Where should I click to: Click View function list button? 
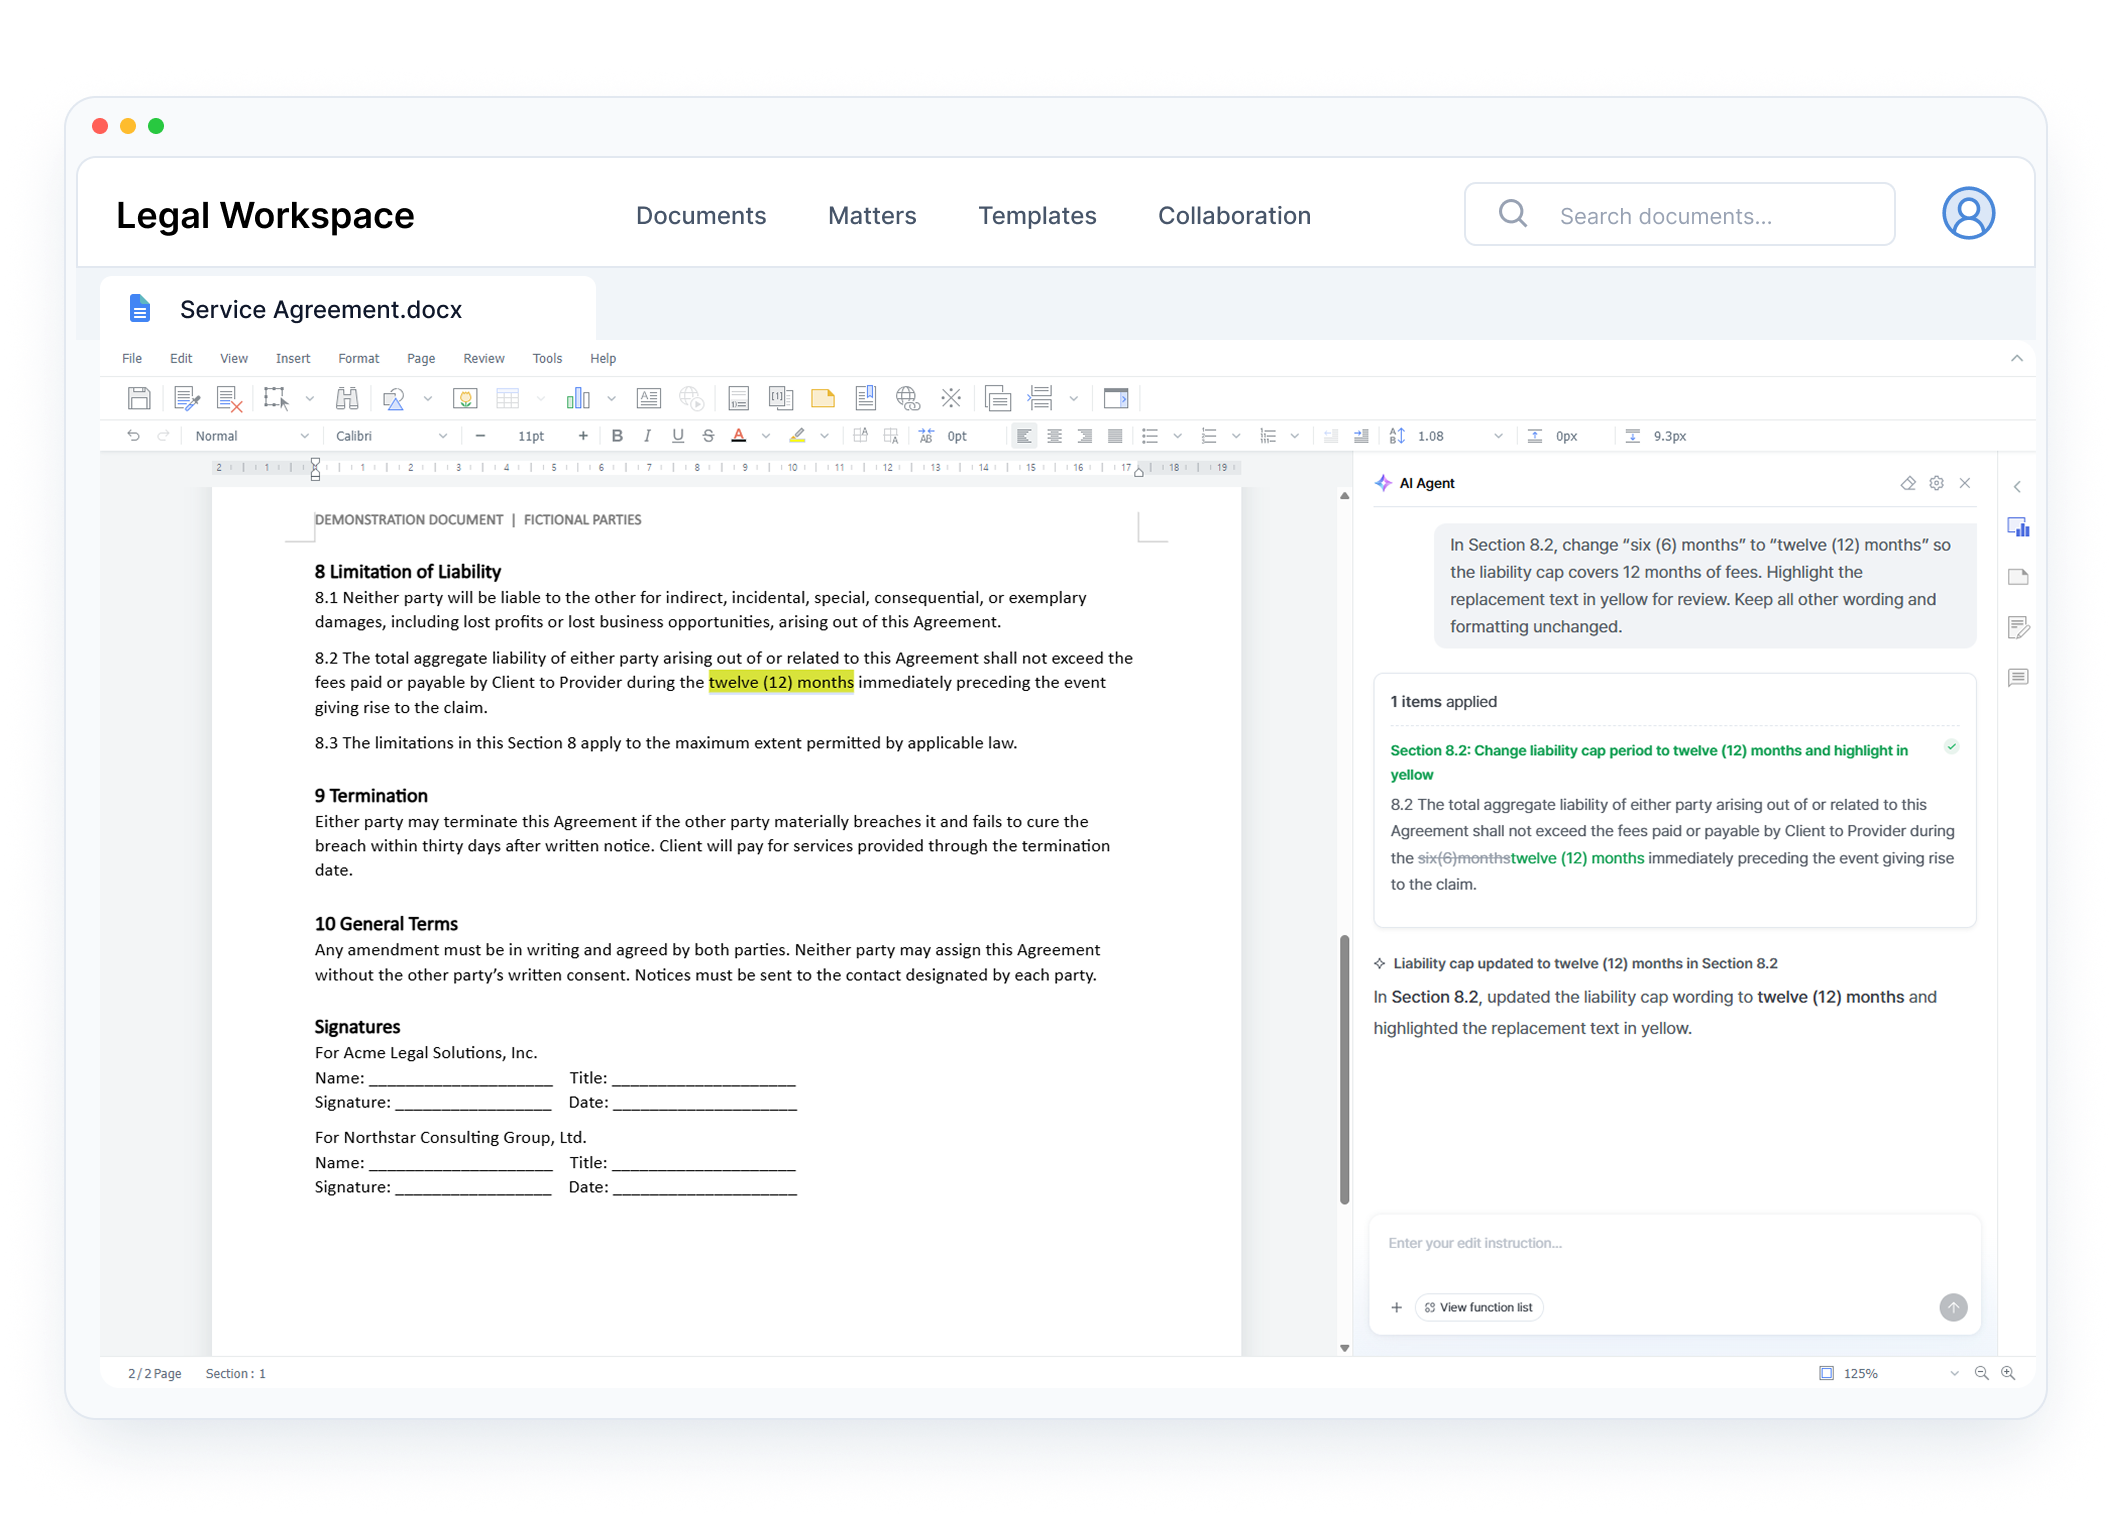point(1479,1307)
